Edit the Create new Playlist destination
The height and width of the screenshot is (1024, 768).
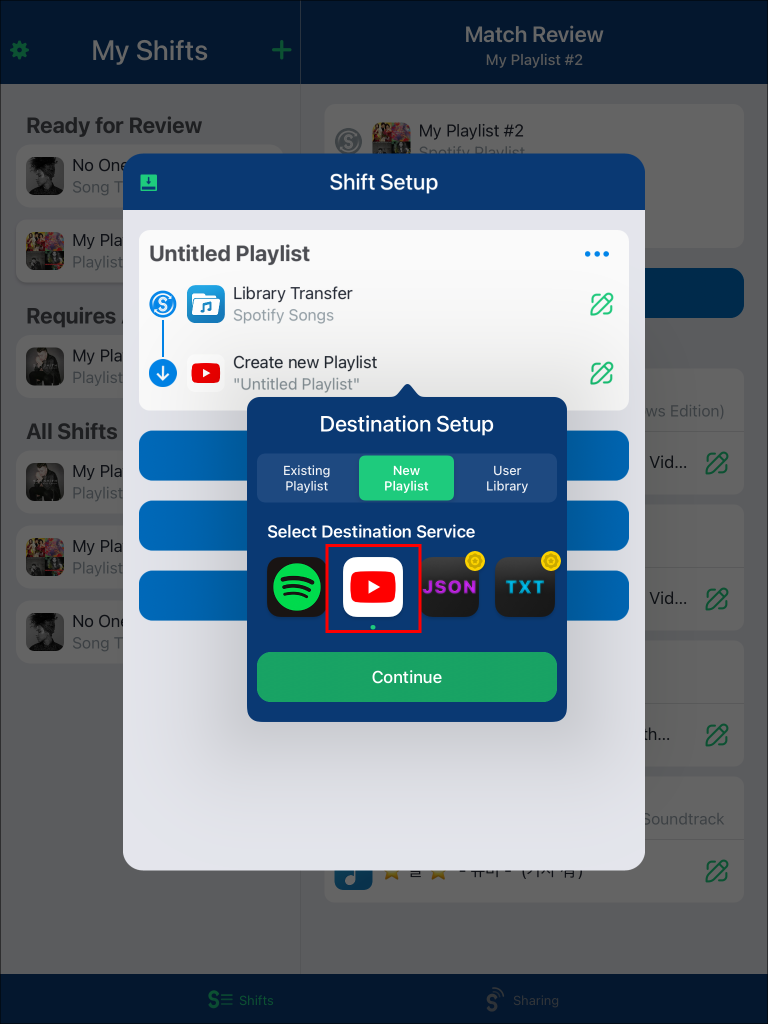601,373
